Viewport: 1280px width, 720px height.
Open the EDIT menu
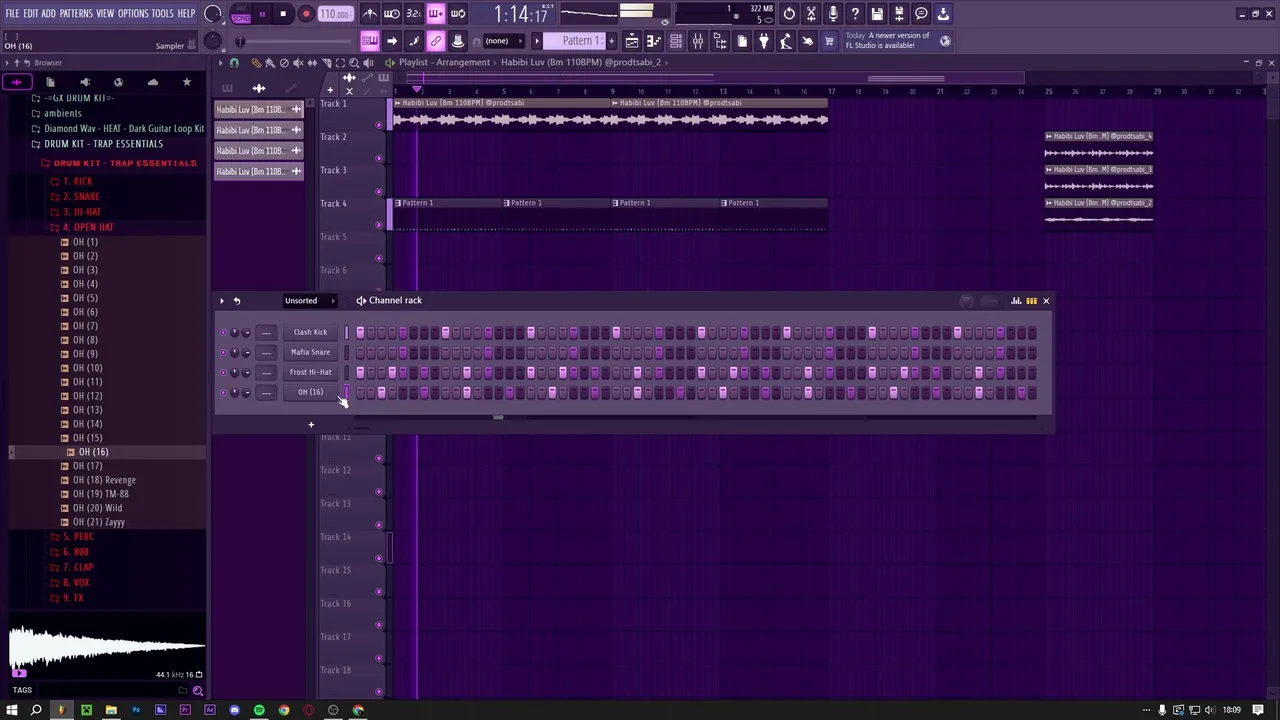[x=31, y=14]
